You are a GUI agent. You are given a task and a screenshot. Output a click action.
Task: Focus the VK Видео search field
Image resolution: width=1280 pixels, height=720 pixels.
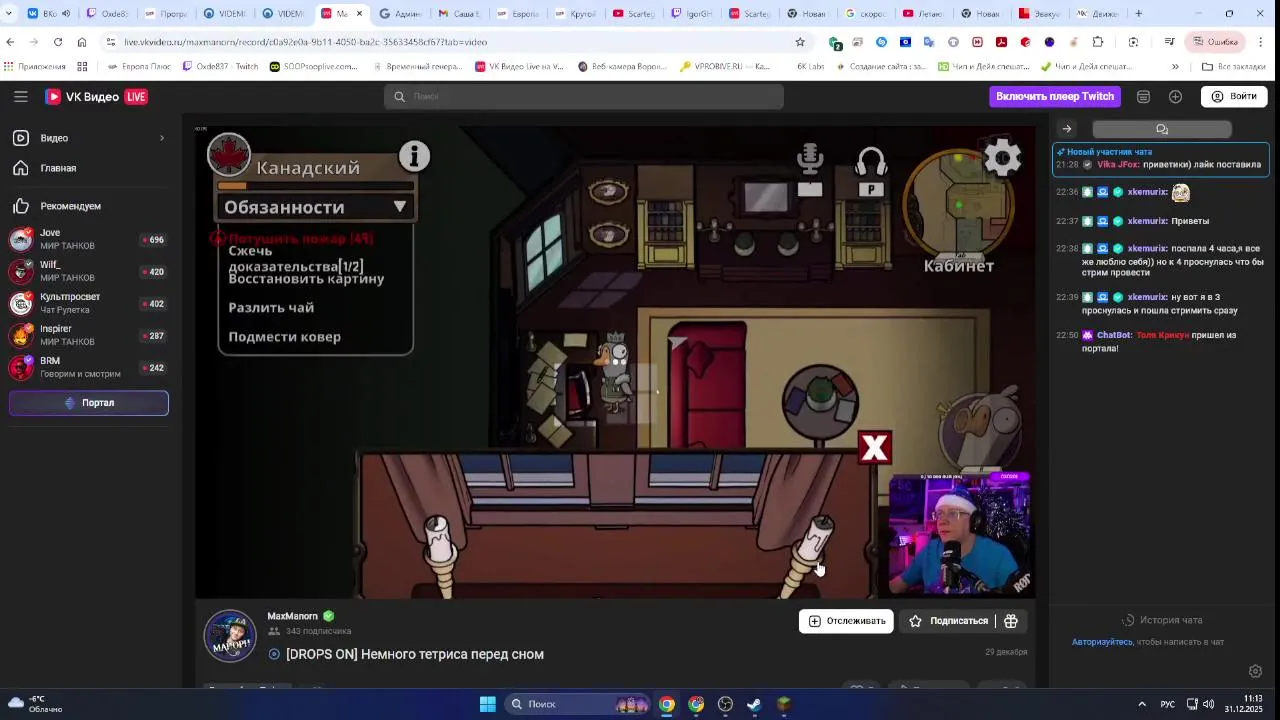[584, 96]
